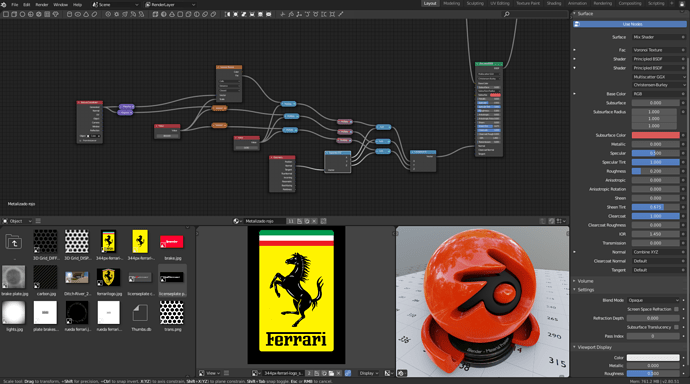Click the torus primitive icon in top toolbar
The height and width of the screenshot is (384, 690).
[78, 14]
